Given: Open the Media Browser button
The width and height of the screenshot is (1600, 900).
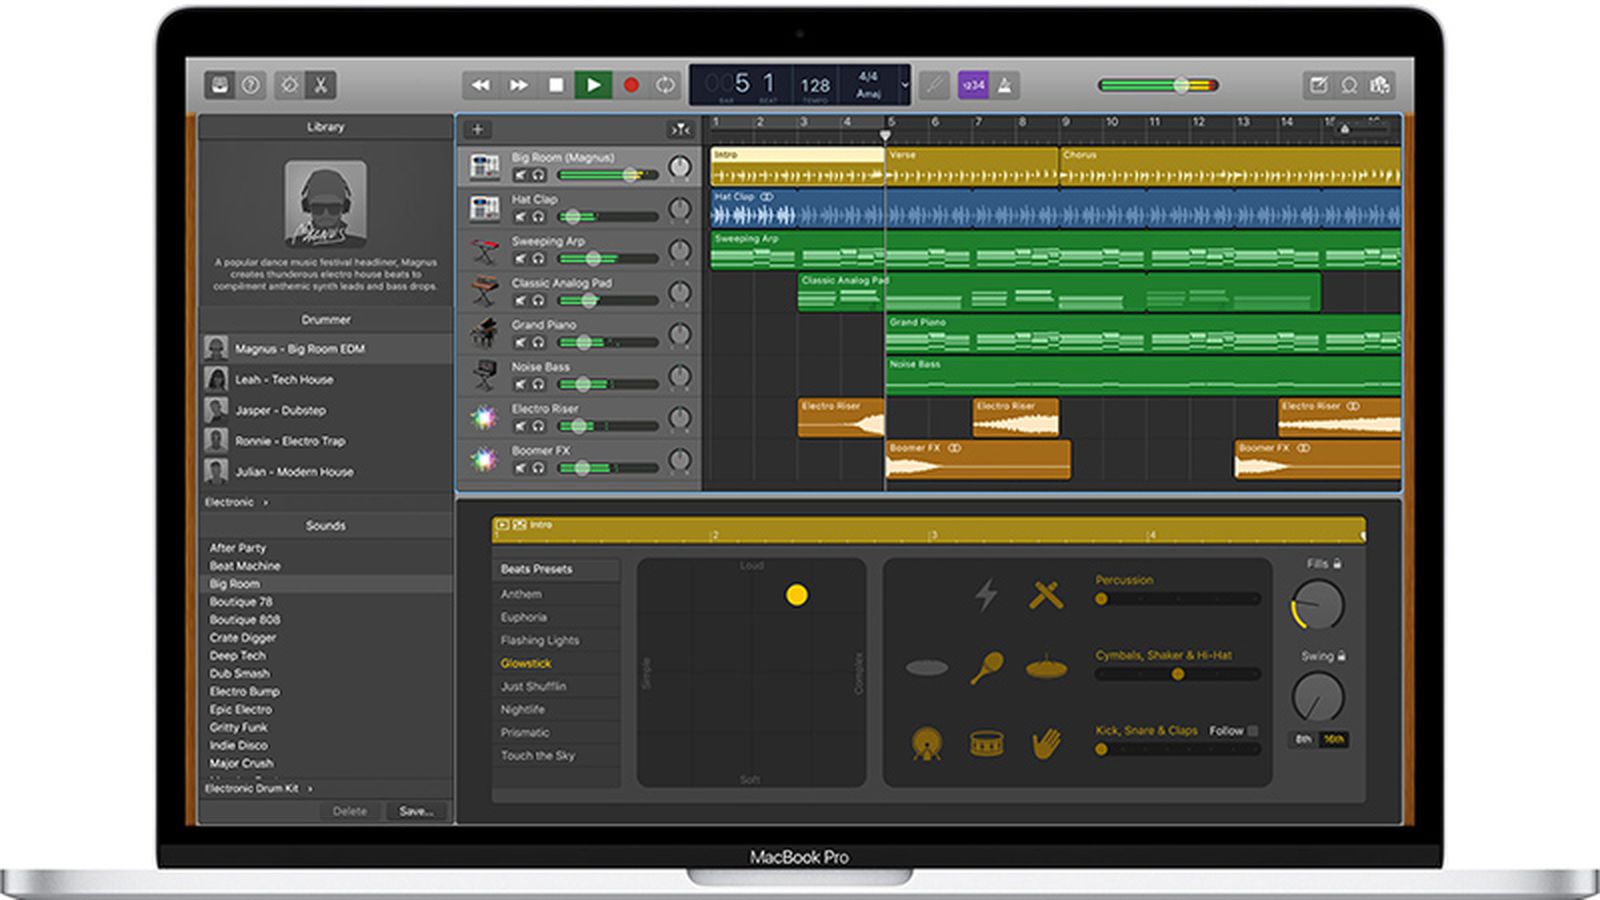Looking at the screenshot, I should coord(1380,85).
